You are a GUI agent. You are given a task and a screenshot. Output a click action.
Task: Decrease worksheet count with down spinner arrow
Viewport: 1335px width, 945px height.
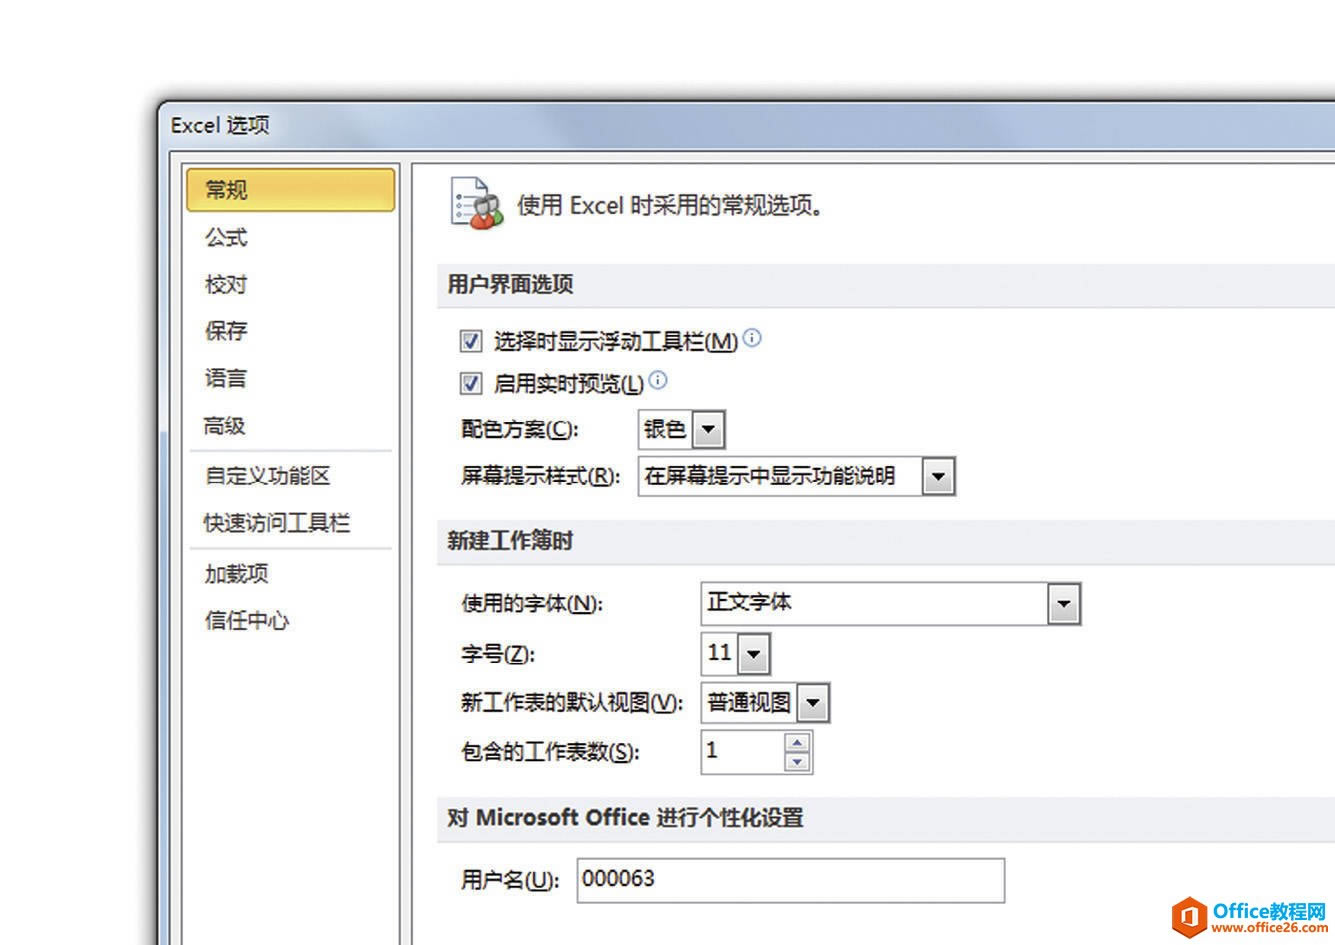(797, 761)
